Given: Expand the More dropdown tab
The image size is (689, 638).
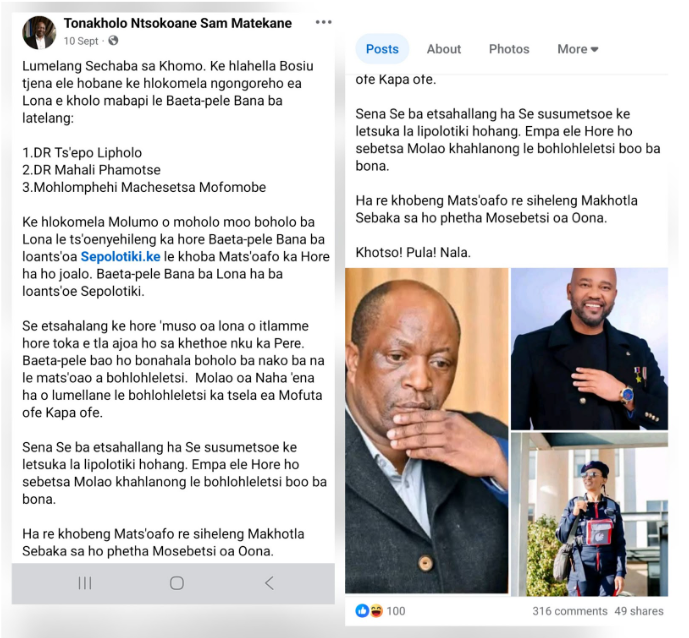Looking at the screenshot, I should click(x=577, y=49).
